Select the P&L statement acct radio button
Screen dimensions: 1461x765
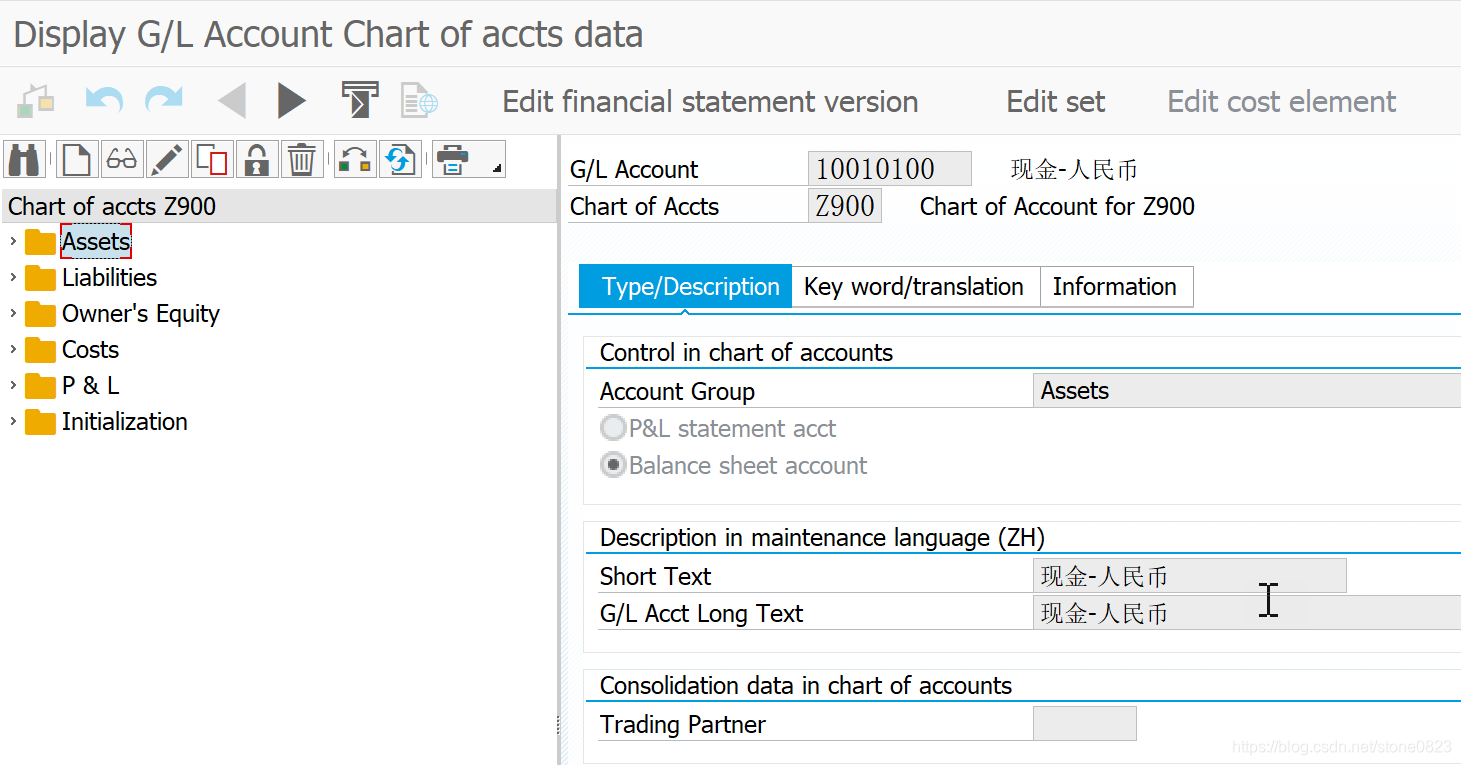click(x=613, y=429)
